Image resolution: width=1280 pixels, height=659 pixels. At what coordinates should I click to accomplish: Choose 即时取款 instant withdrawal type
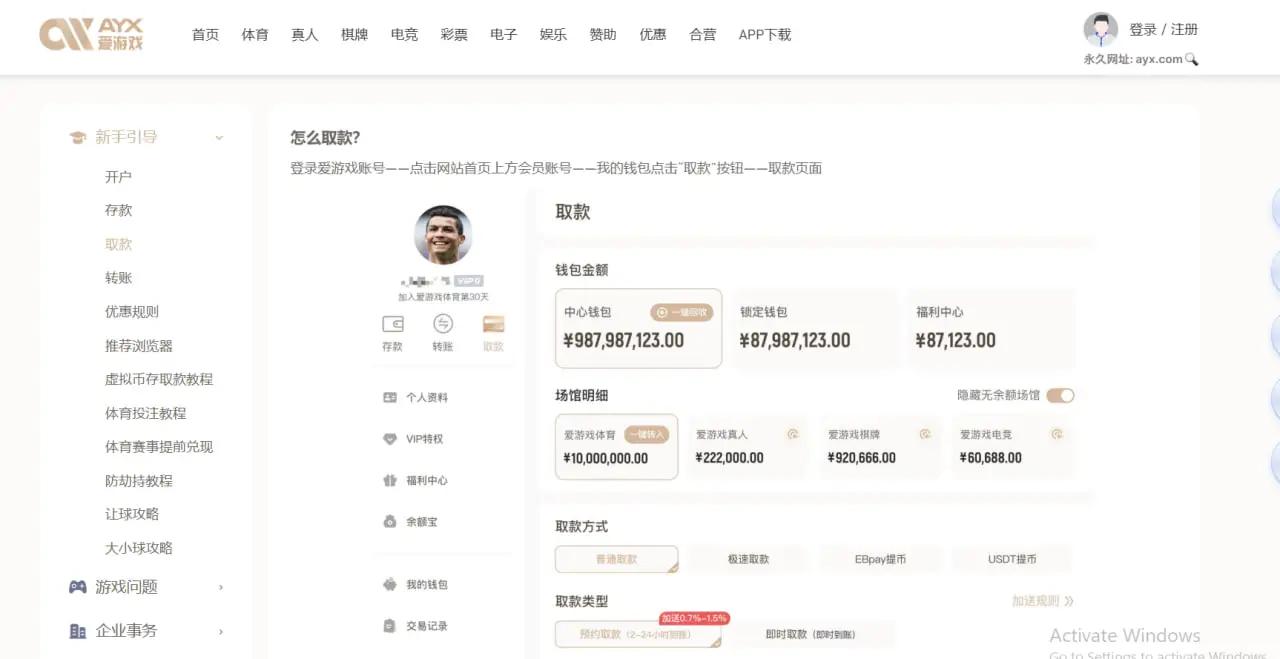click(812, 633)
